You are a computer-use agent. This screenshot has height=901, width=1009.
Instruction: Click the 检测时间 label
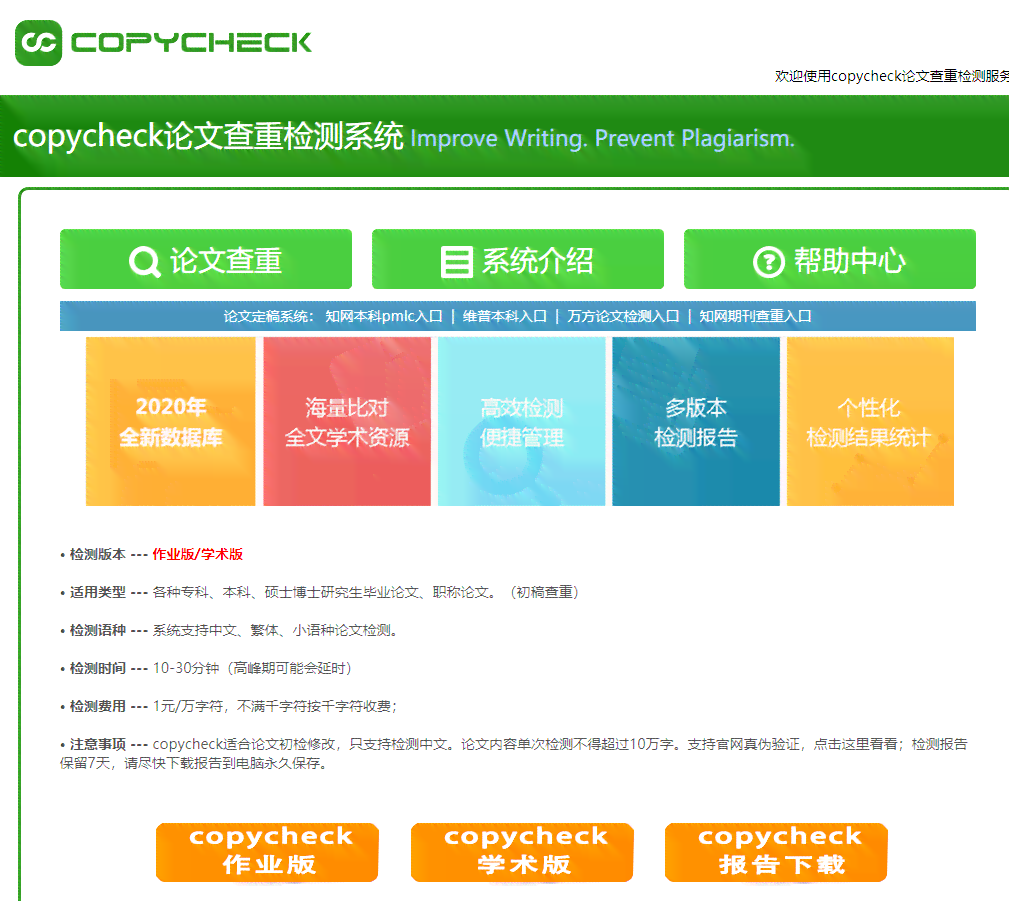(98, 668)
